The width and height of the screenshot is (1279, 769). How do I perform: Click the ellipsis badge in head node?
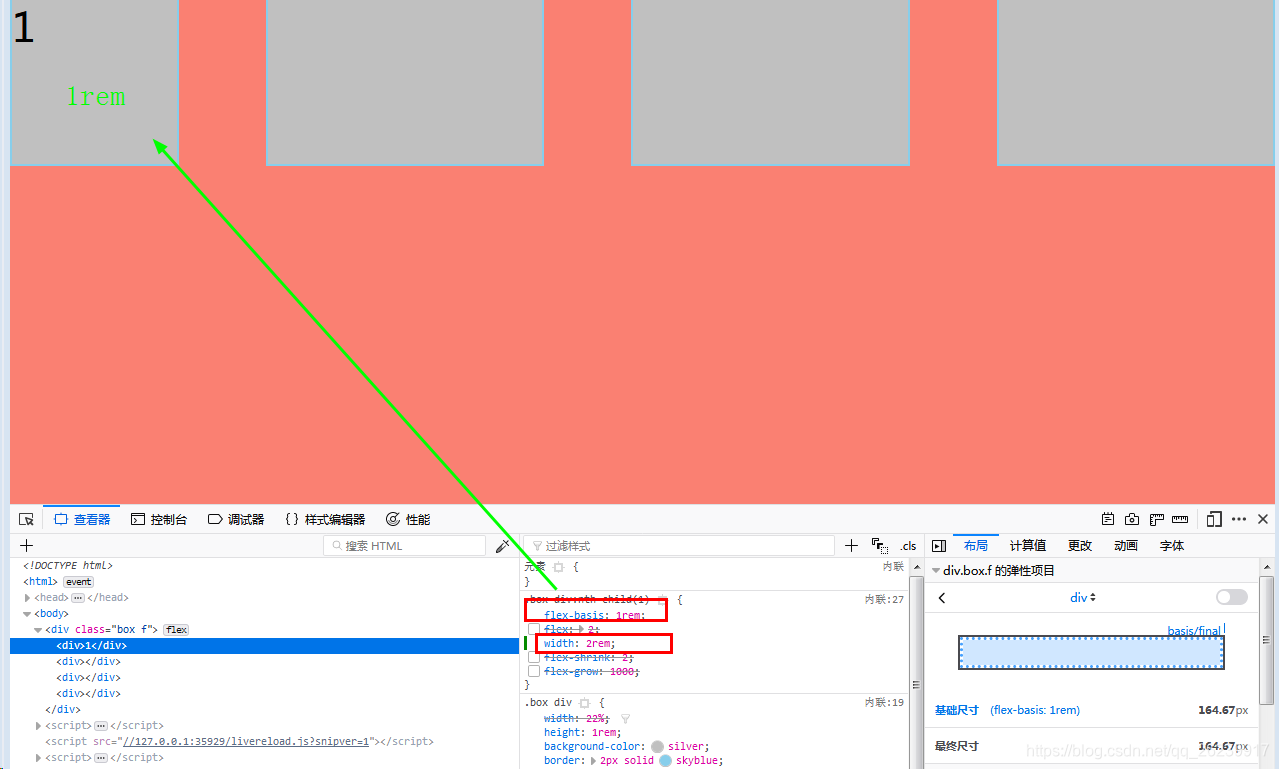(78, 597)
